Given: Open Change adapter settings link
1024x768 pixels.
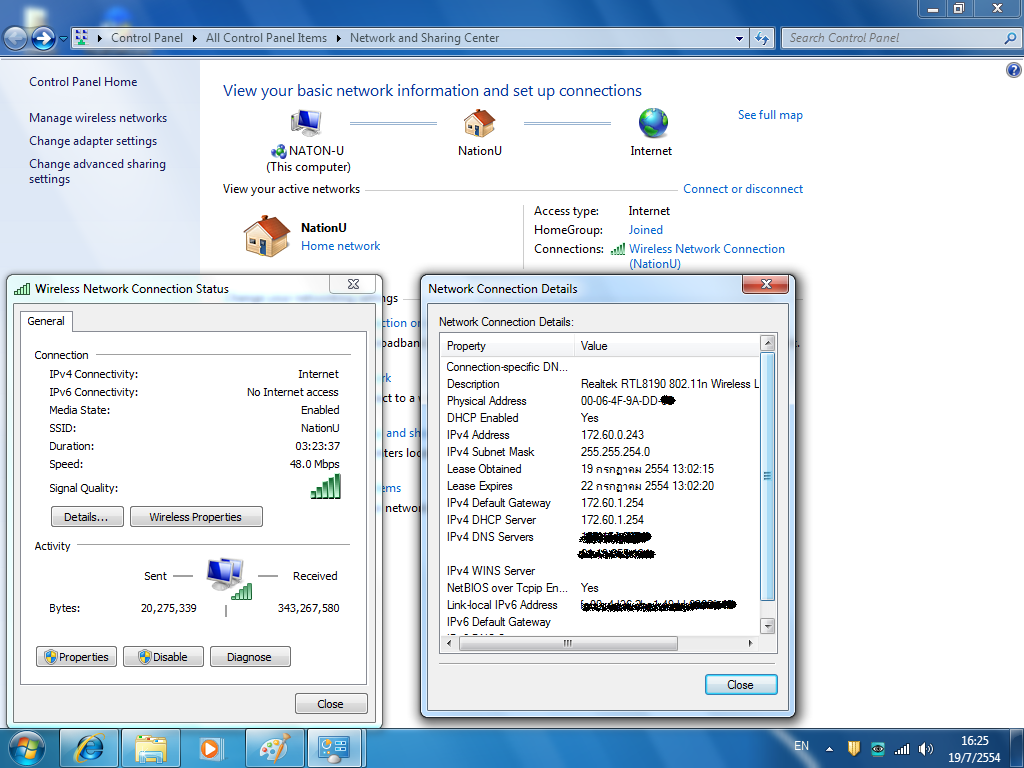Looking at the screenshot, I should tap(93, 141).
